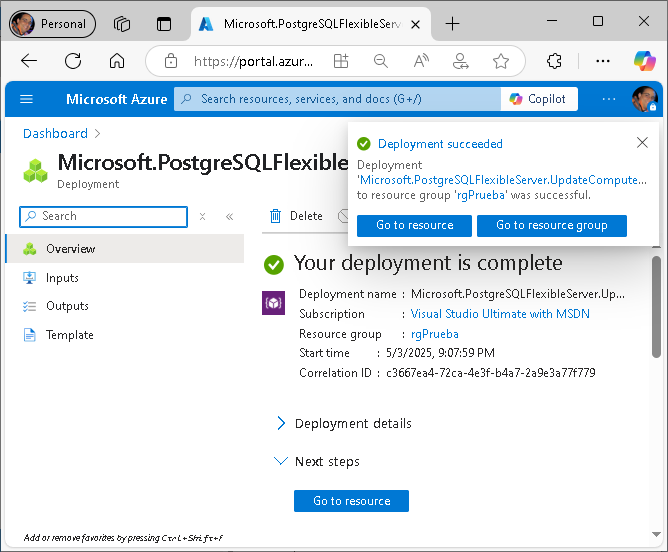
Task: Click Go to resource in notification
Action: click(415, 225)
